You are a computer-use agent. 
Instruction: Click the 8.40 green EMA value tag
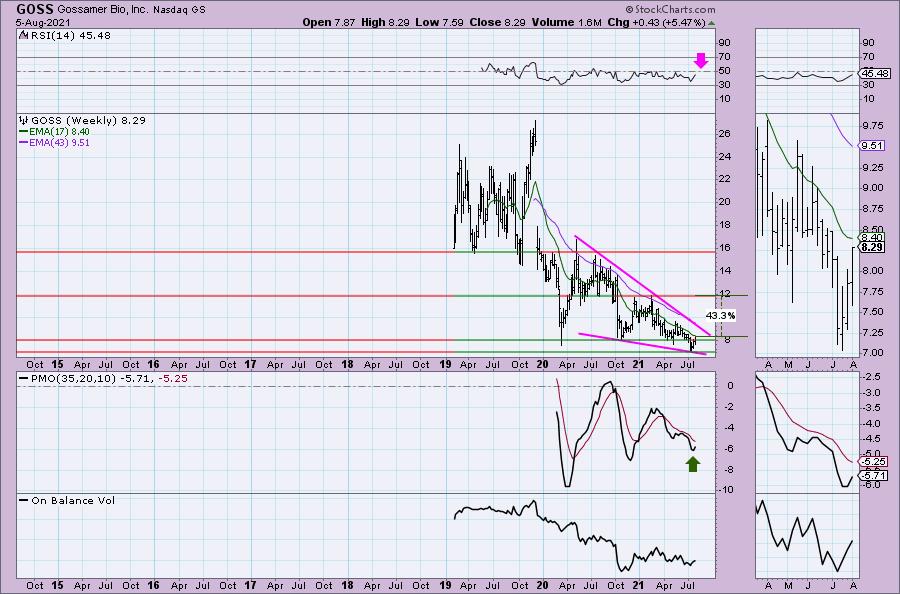(x=872, y=237)
